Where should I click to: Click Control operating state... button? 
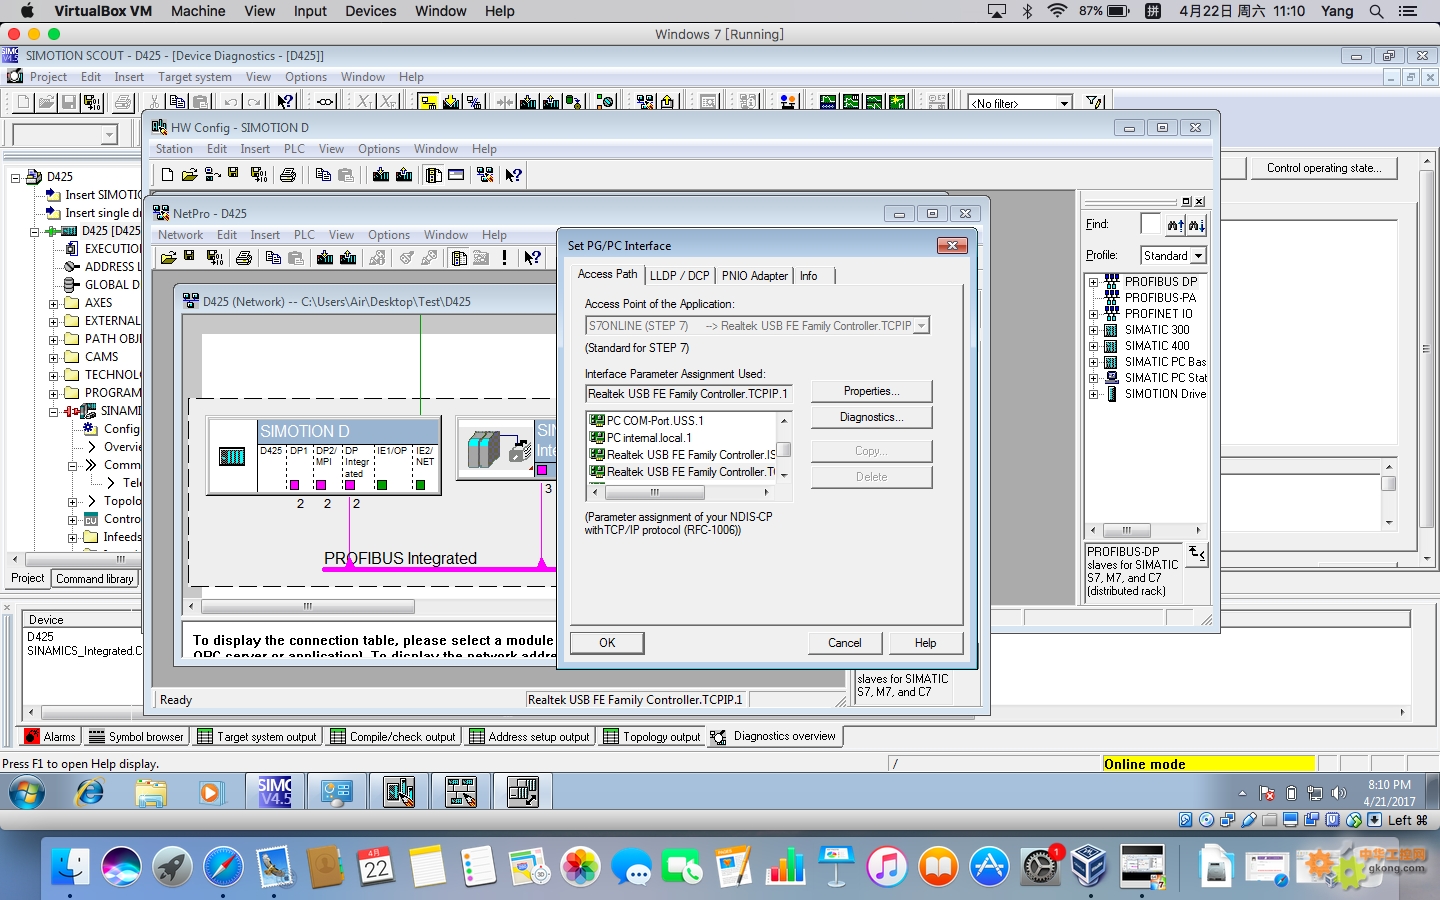click(1324, 168)
